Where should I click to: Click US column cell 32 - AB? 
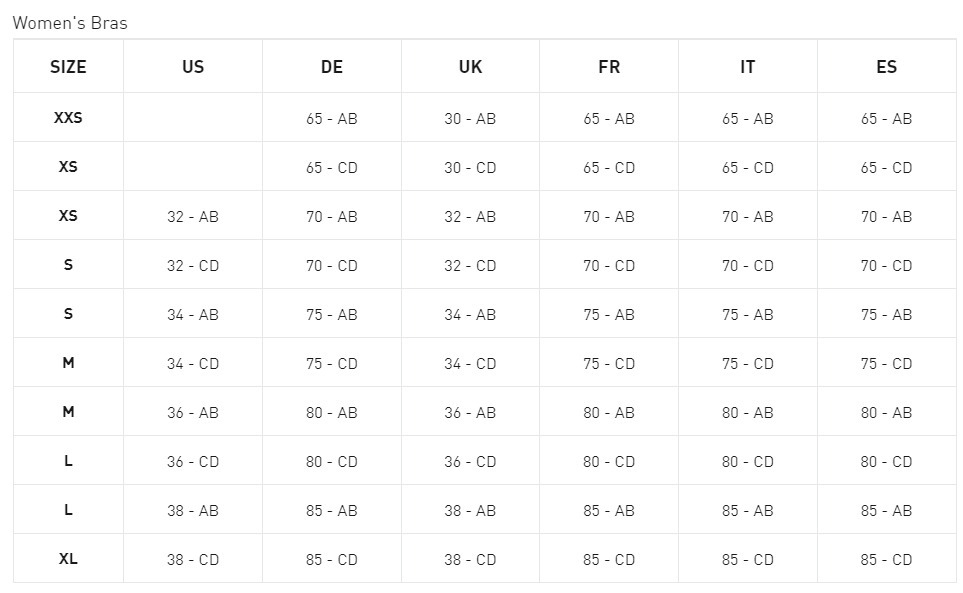point(193,216)
